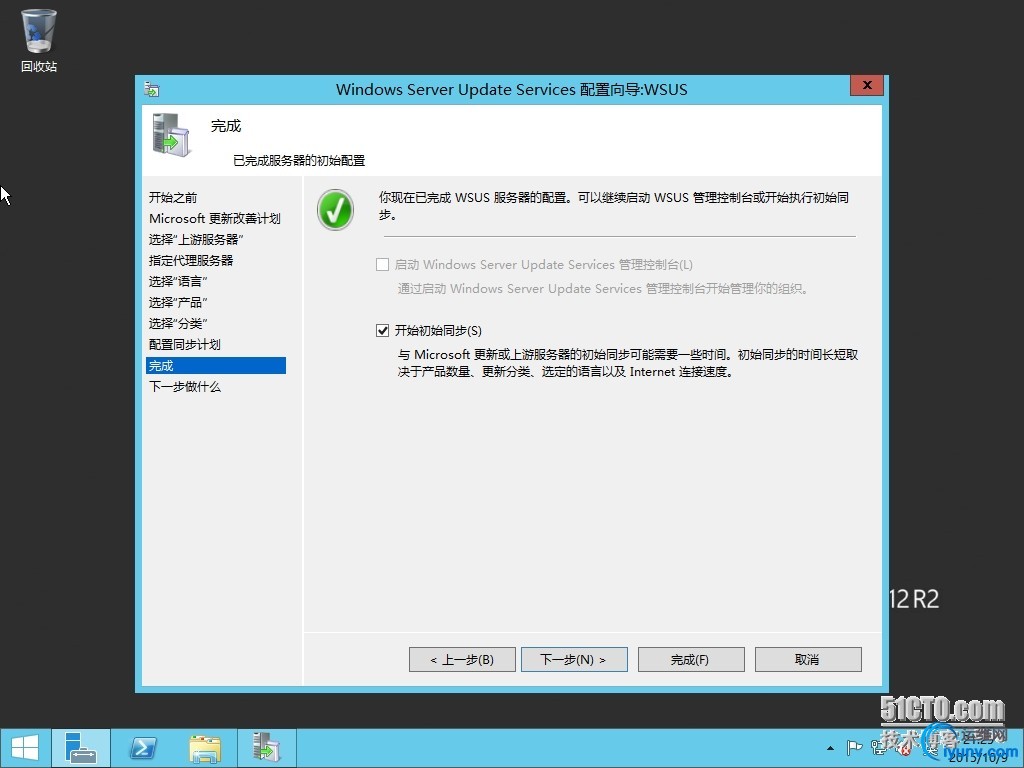Image resolution: width=1024 pixels, height=768 pixels.
Task: Launch PowerShell from taskbar
Action: point(143,748)
